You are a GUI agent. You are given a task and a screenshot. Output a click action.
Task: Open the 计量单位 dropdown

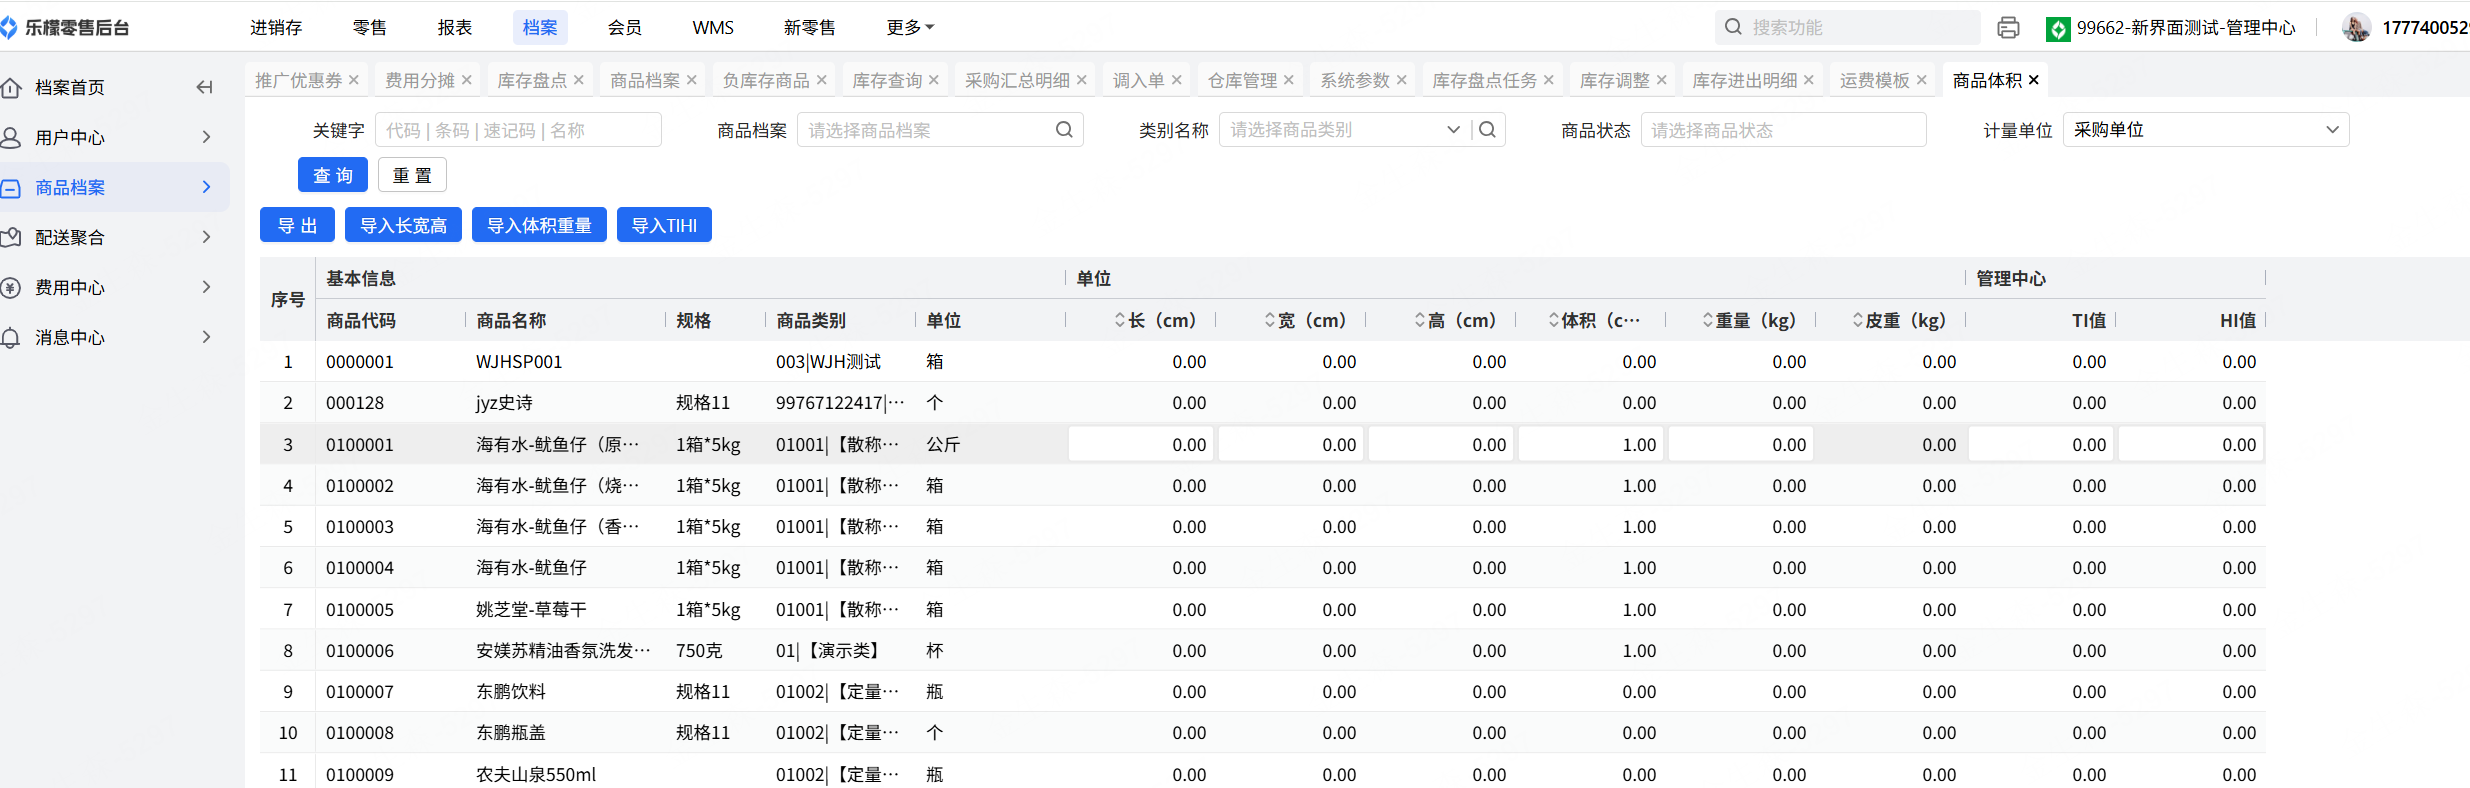click(2205, 130)
